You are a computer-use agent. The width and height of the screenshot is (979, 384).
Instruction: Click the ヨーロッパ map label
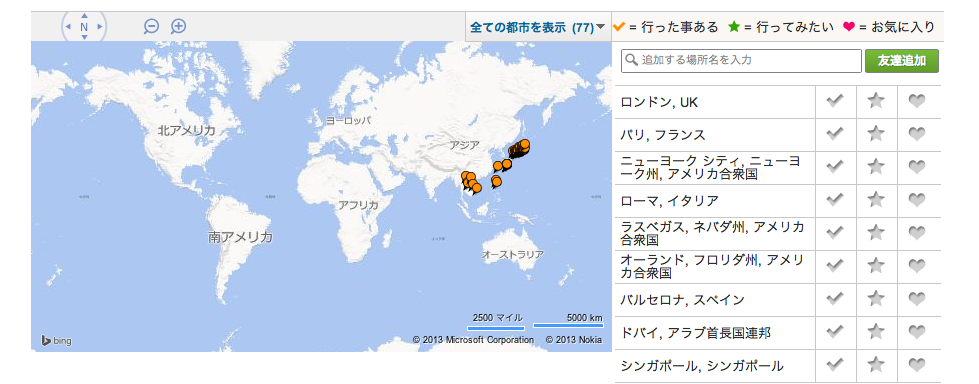point(348,121)
